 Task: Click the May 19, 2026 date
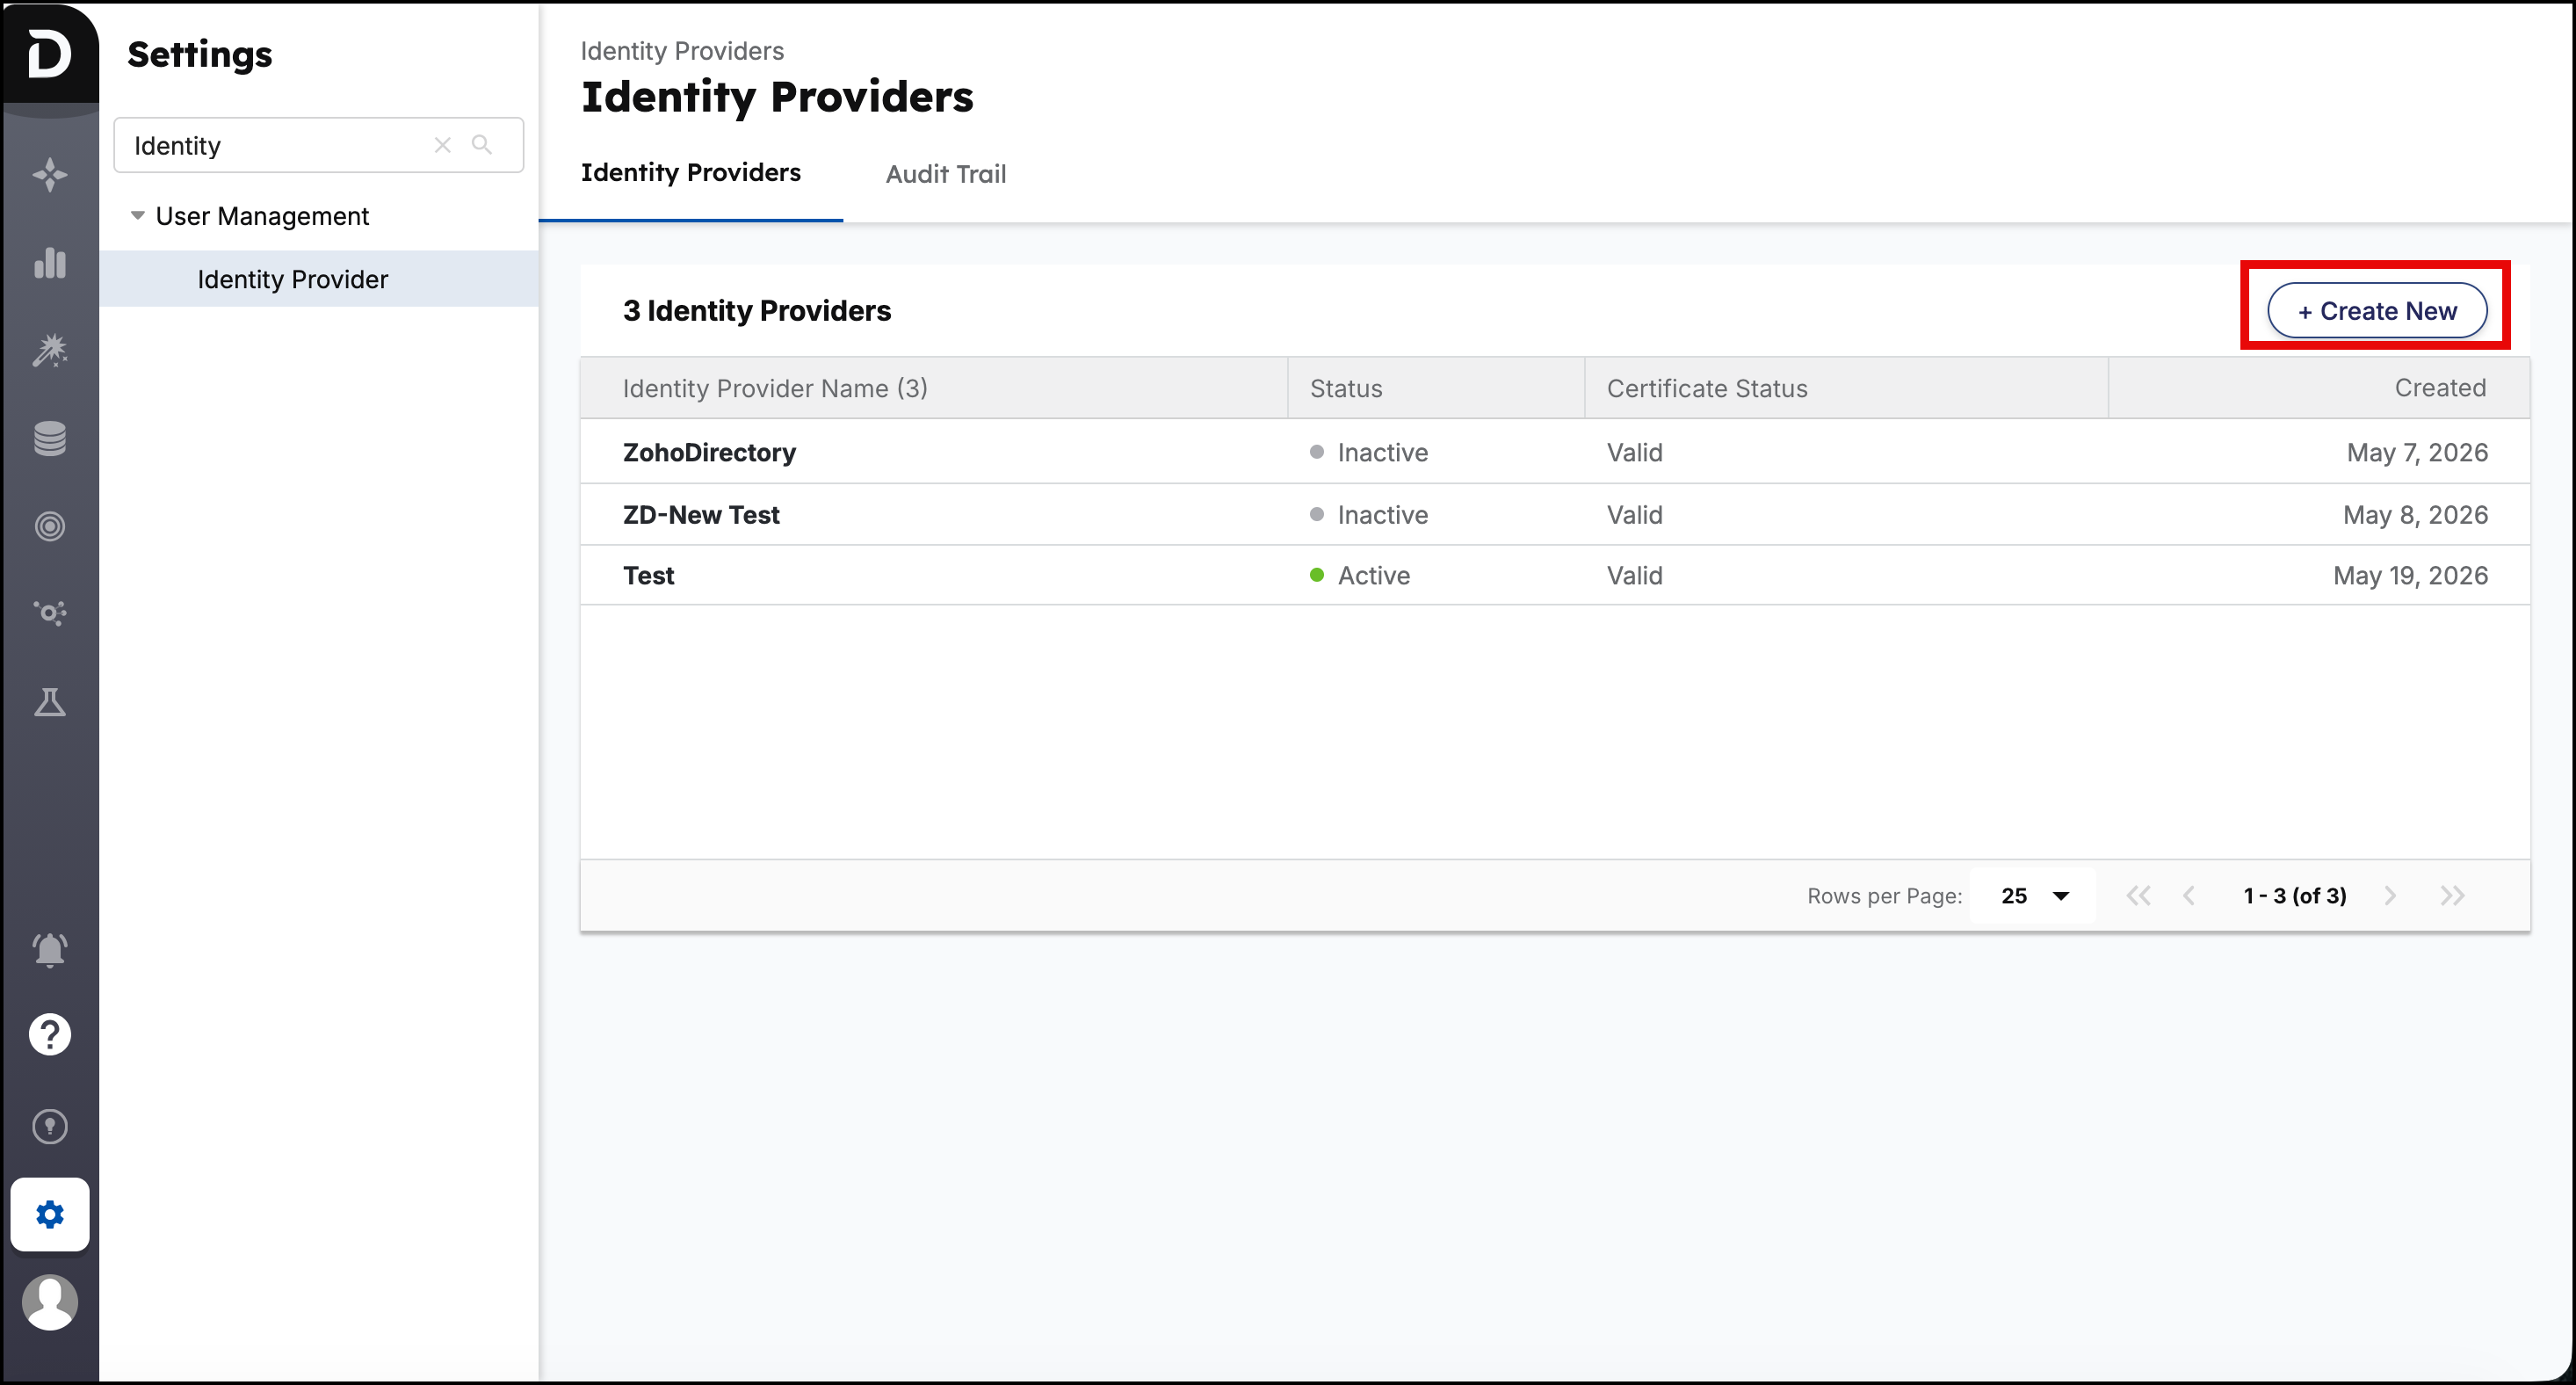[x=2410, y=576]
